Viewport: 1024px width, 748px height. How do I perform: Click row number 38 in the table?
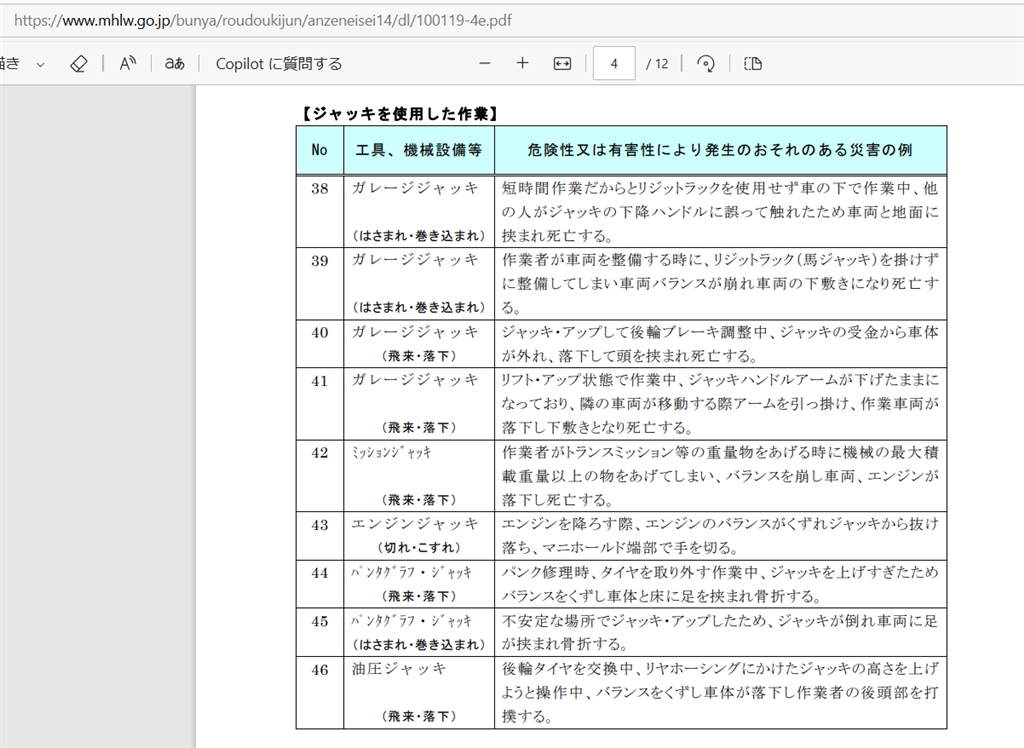tap(319, 188)
